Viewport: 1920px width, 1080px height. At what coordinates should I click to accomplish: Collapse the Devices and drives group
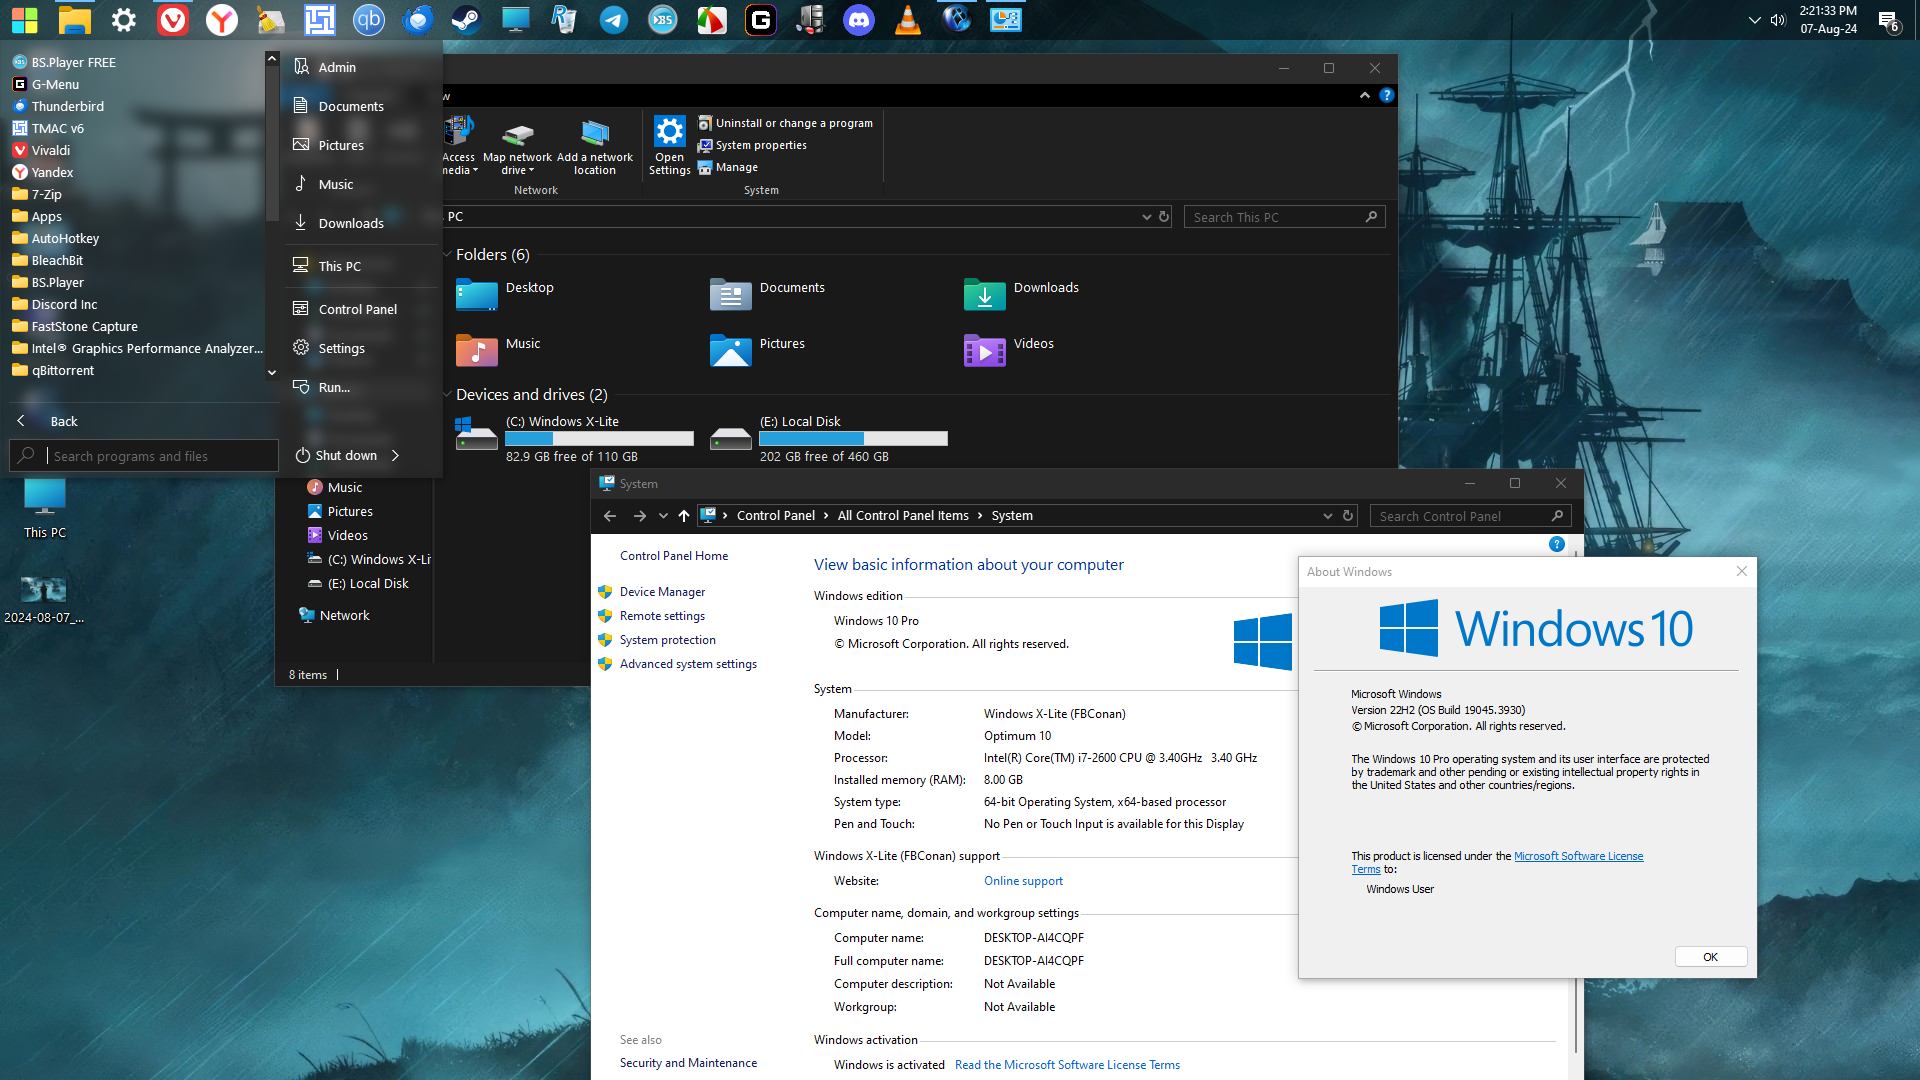(447, 395)
